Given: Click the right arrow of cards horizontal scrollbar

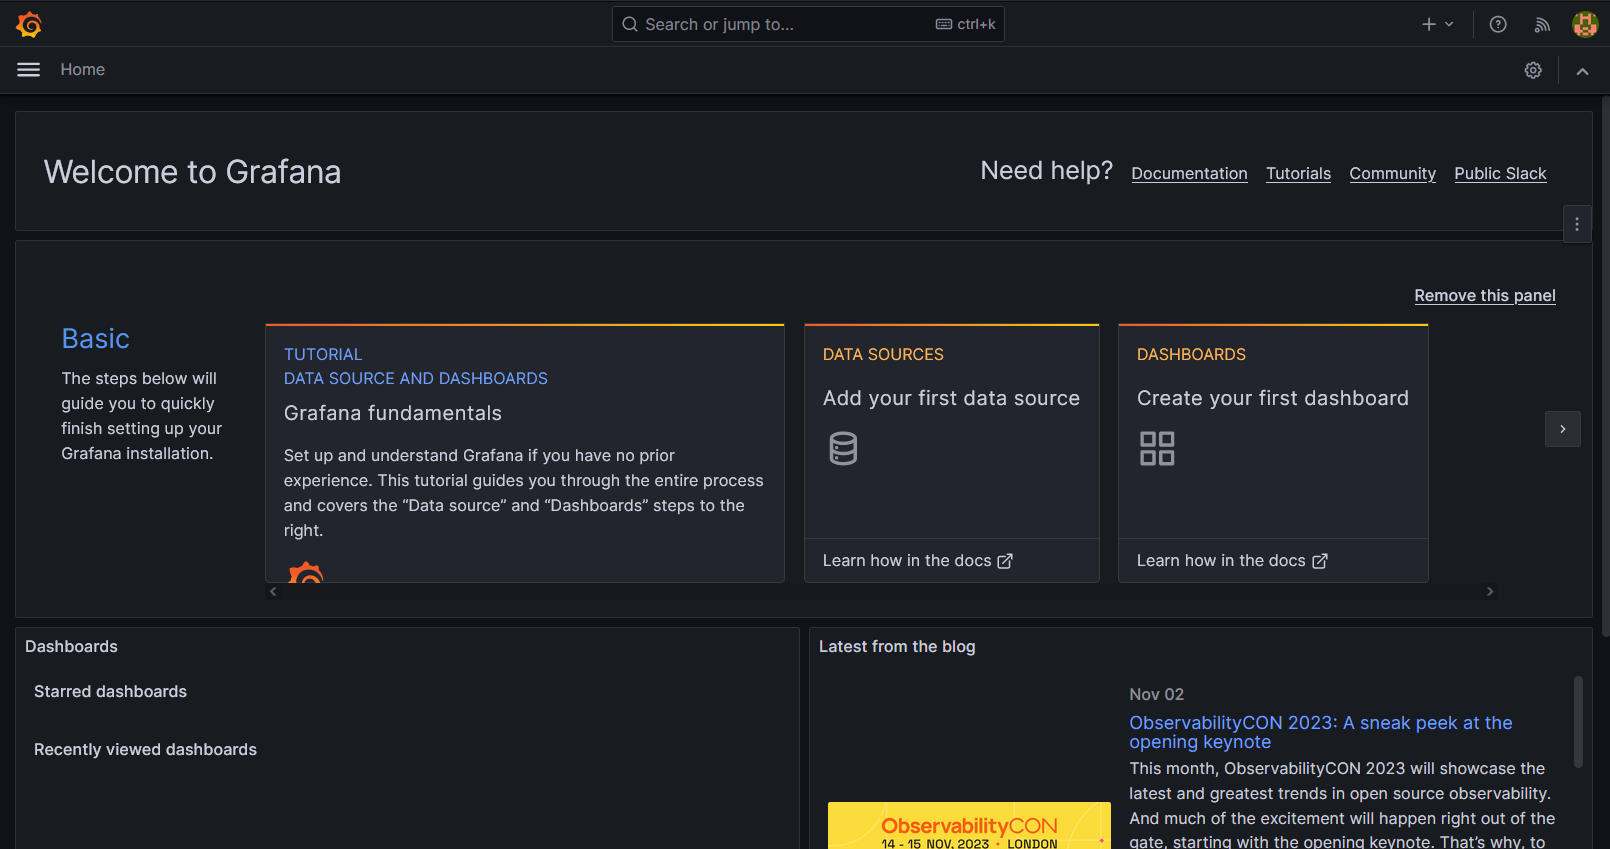Looking at the screenshot, I should pos(1490,592).
